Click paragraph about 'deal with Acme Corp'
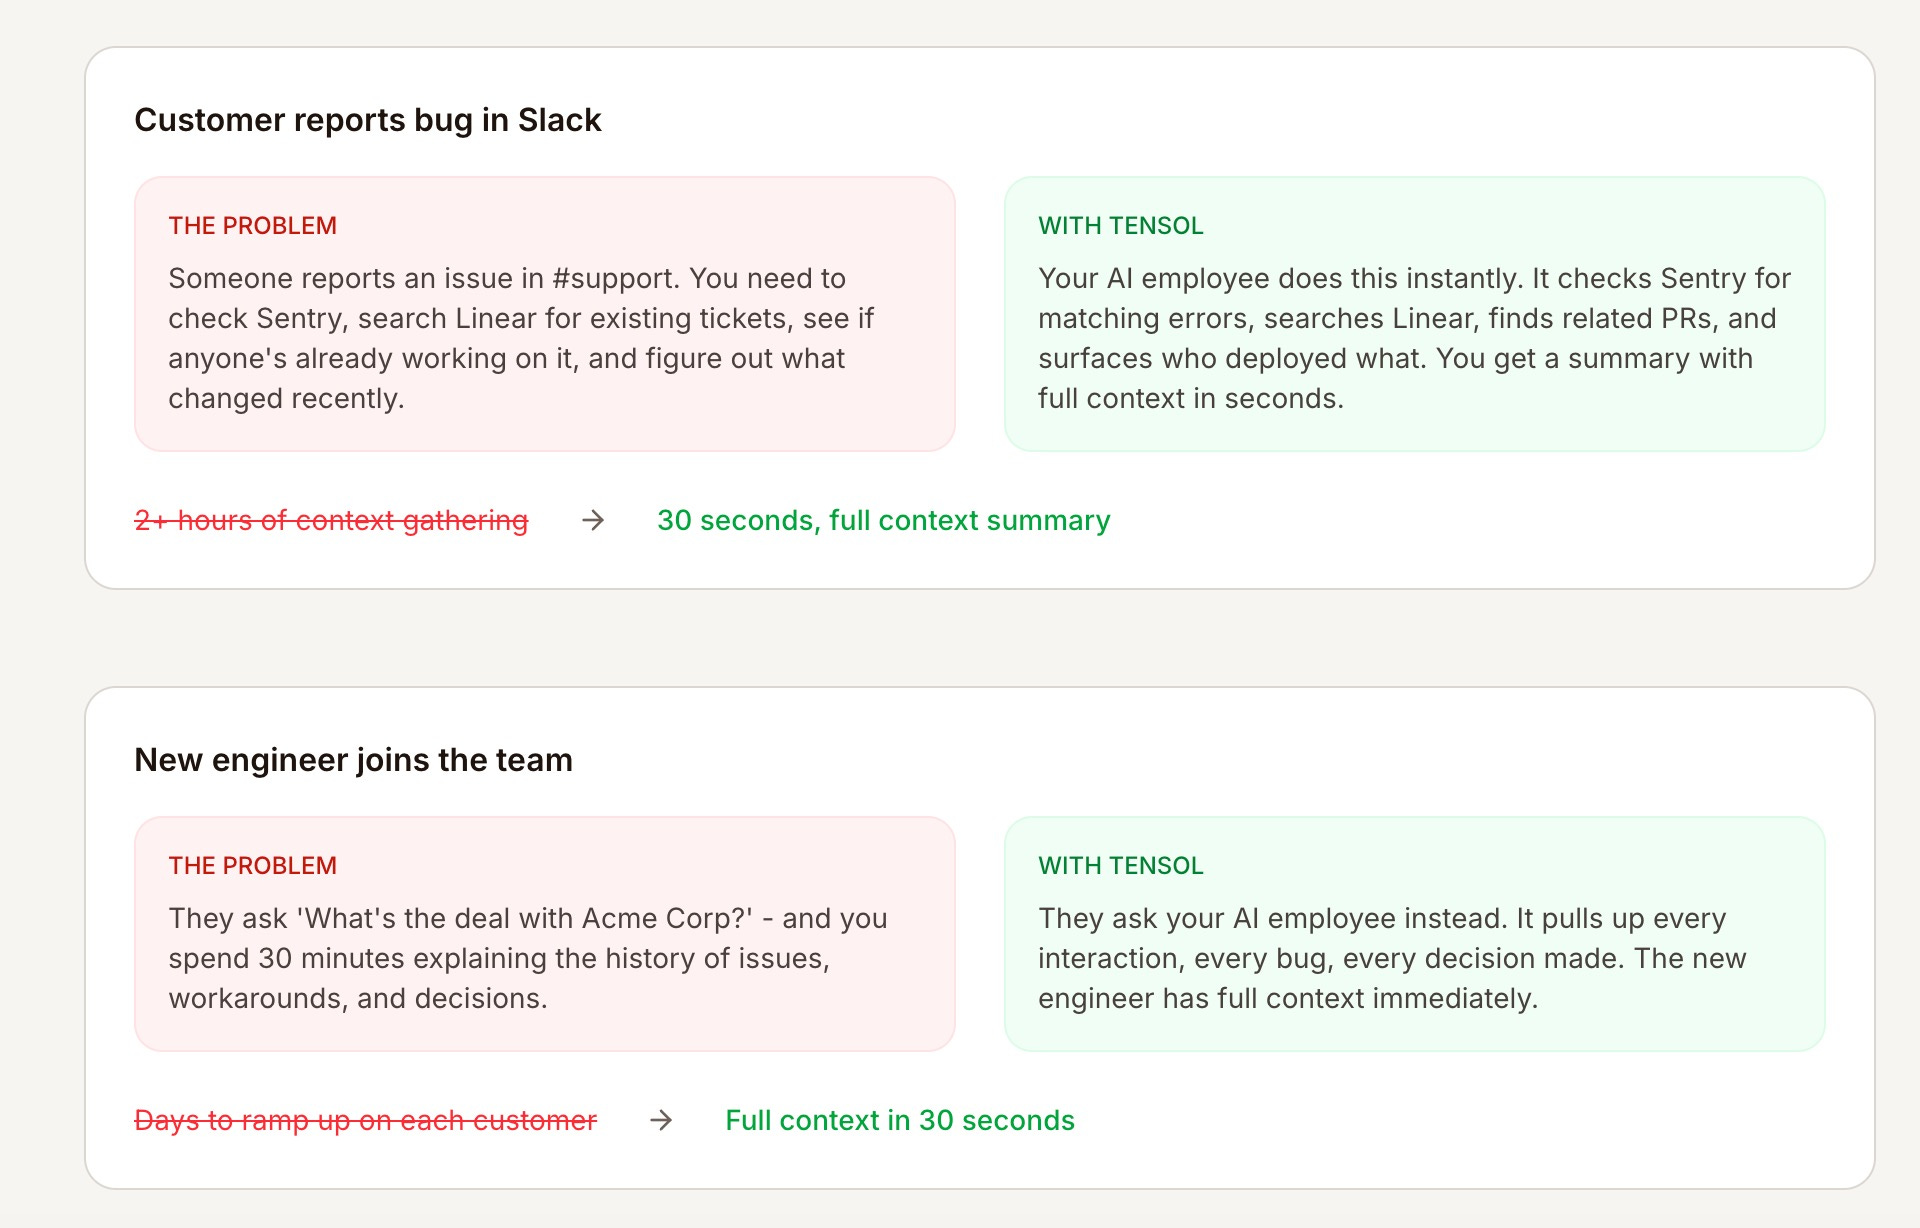 (527, 958)
